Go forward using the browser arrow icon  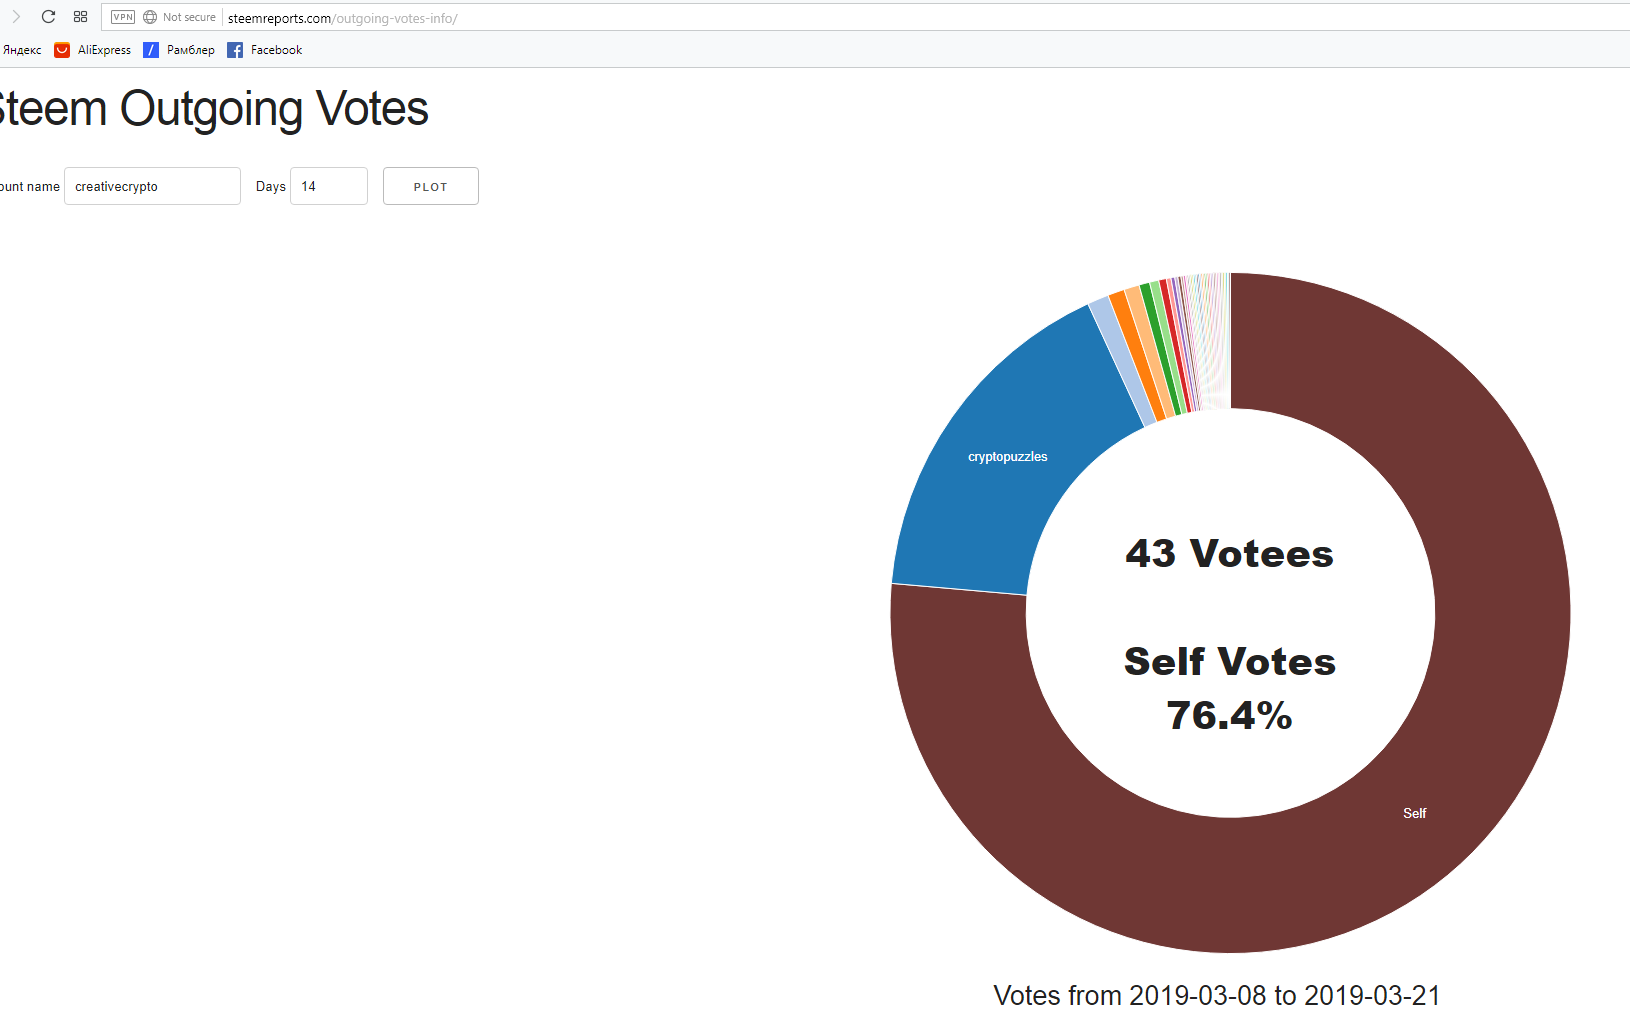click(x=16, y=17)
